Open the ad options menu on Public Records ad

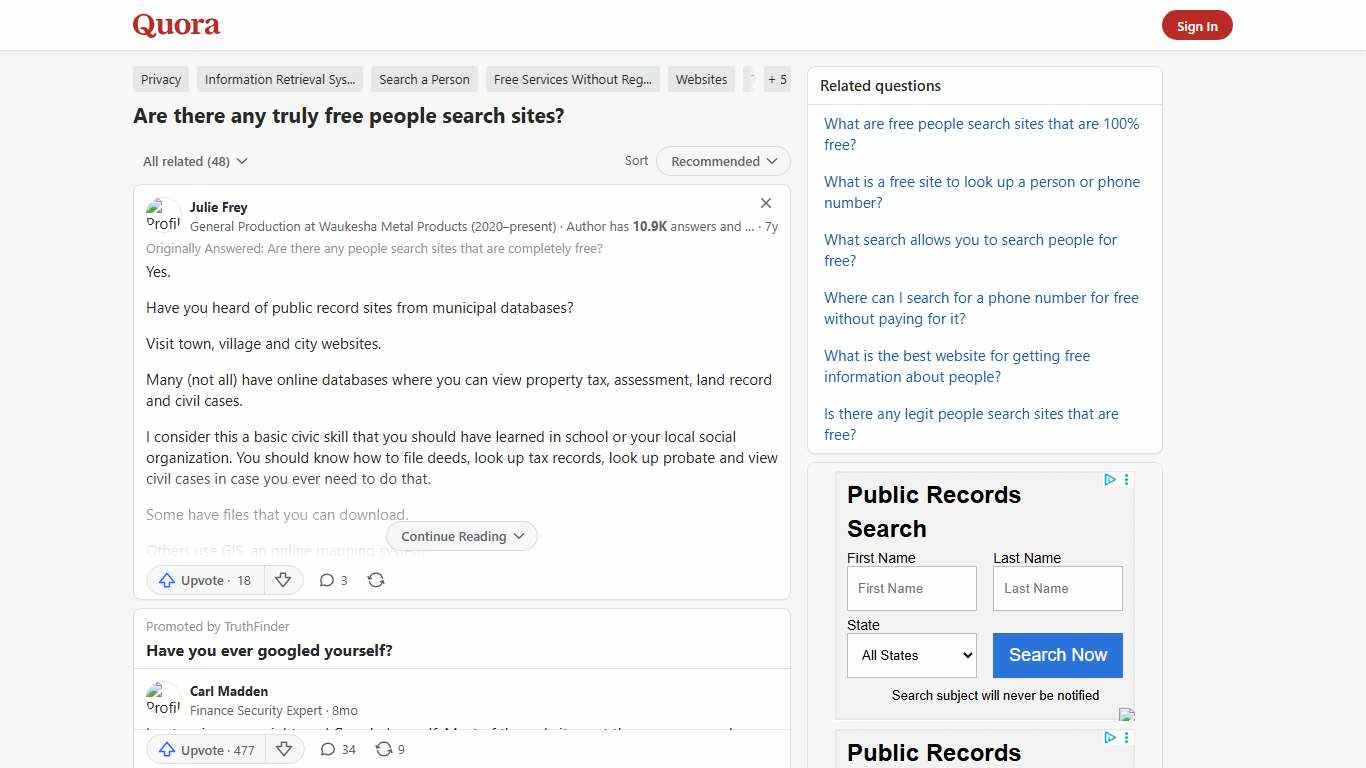click(1126, 480)
